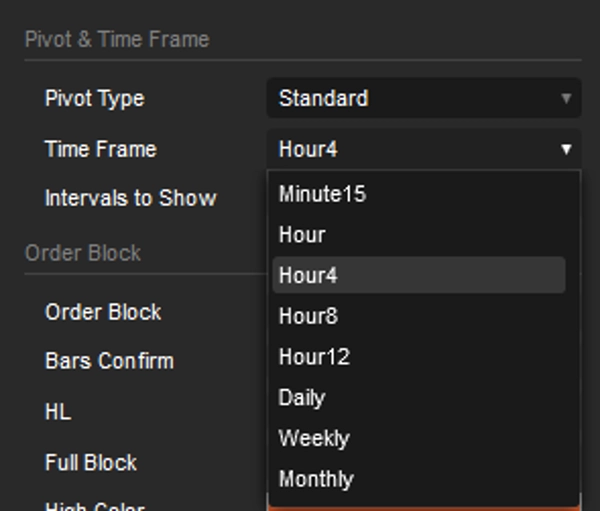Choose Hour12 time frame option
The width and height of the screenshot is (600, 511).
pyautogui.click(x=314, y=357)
